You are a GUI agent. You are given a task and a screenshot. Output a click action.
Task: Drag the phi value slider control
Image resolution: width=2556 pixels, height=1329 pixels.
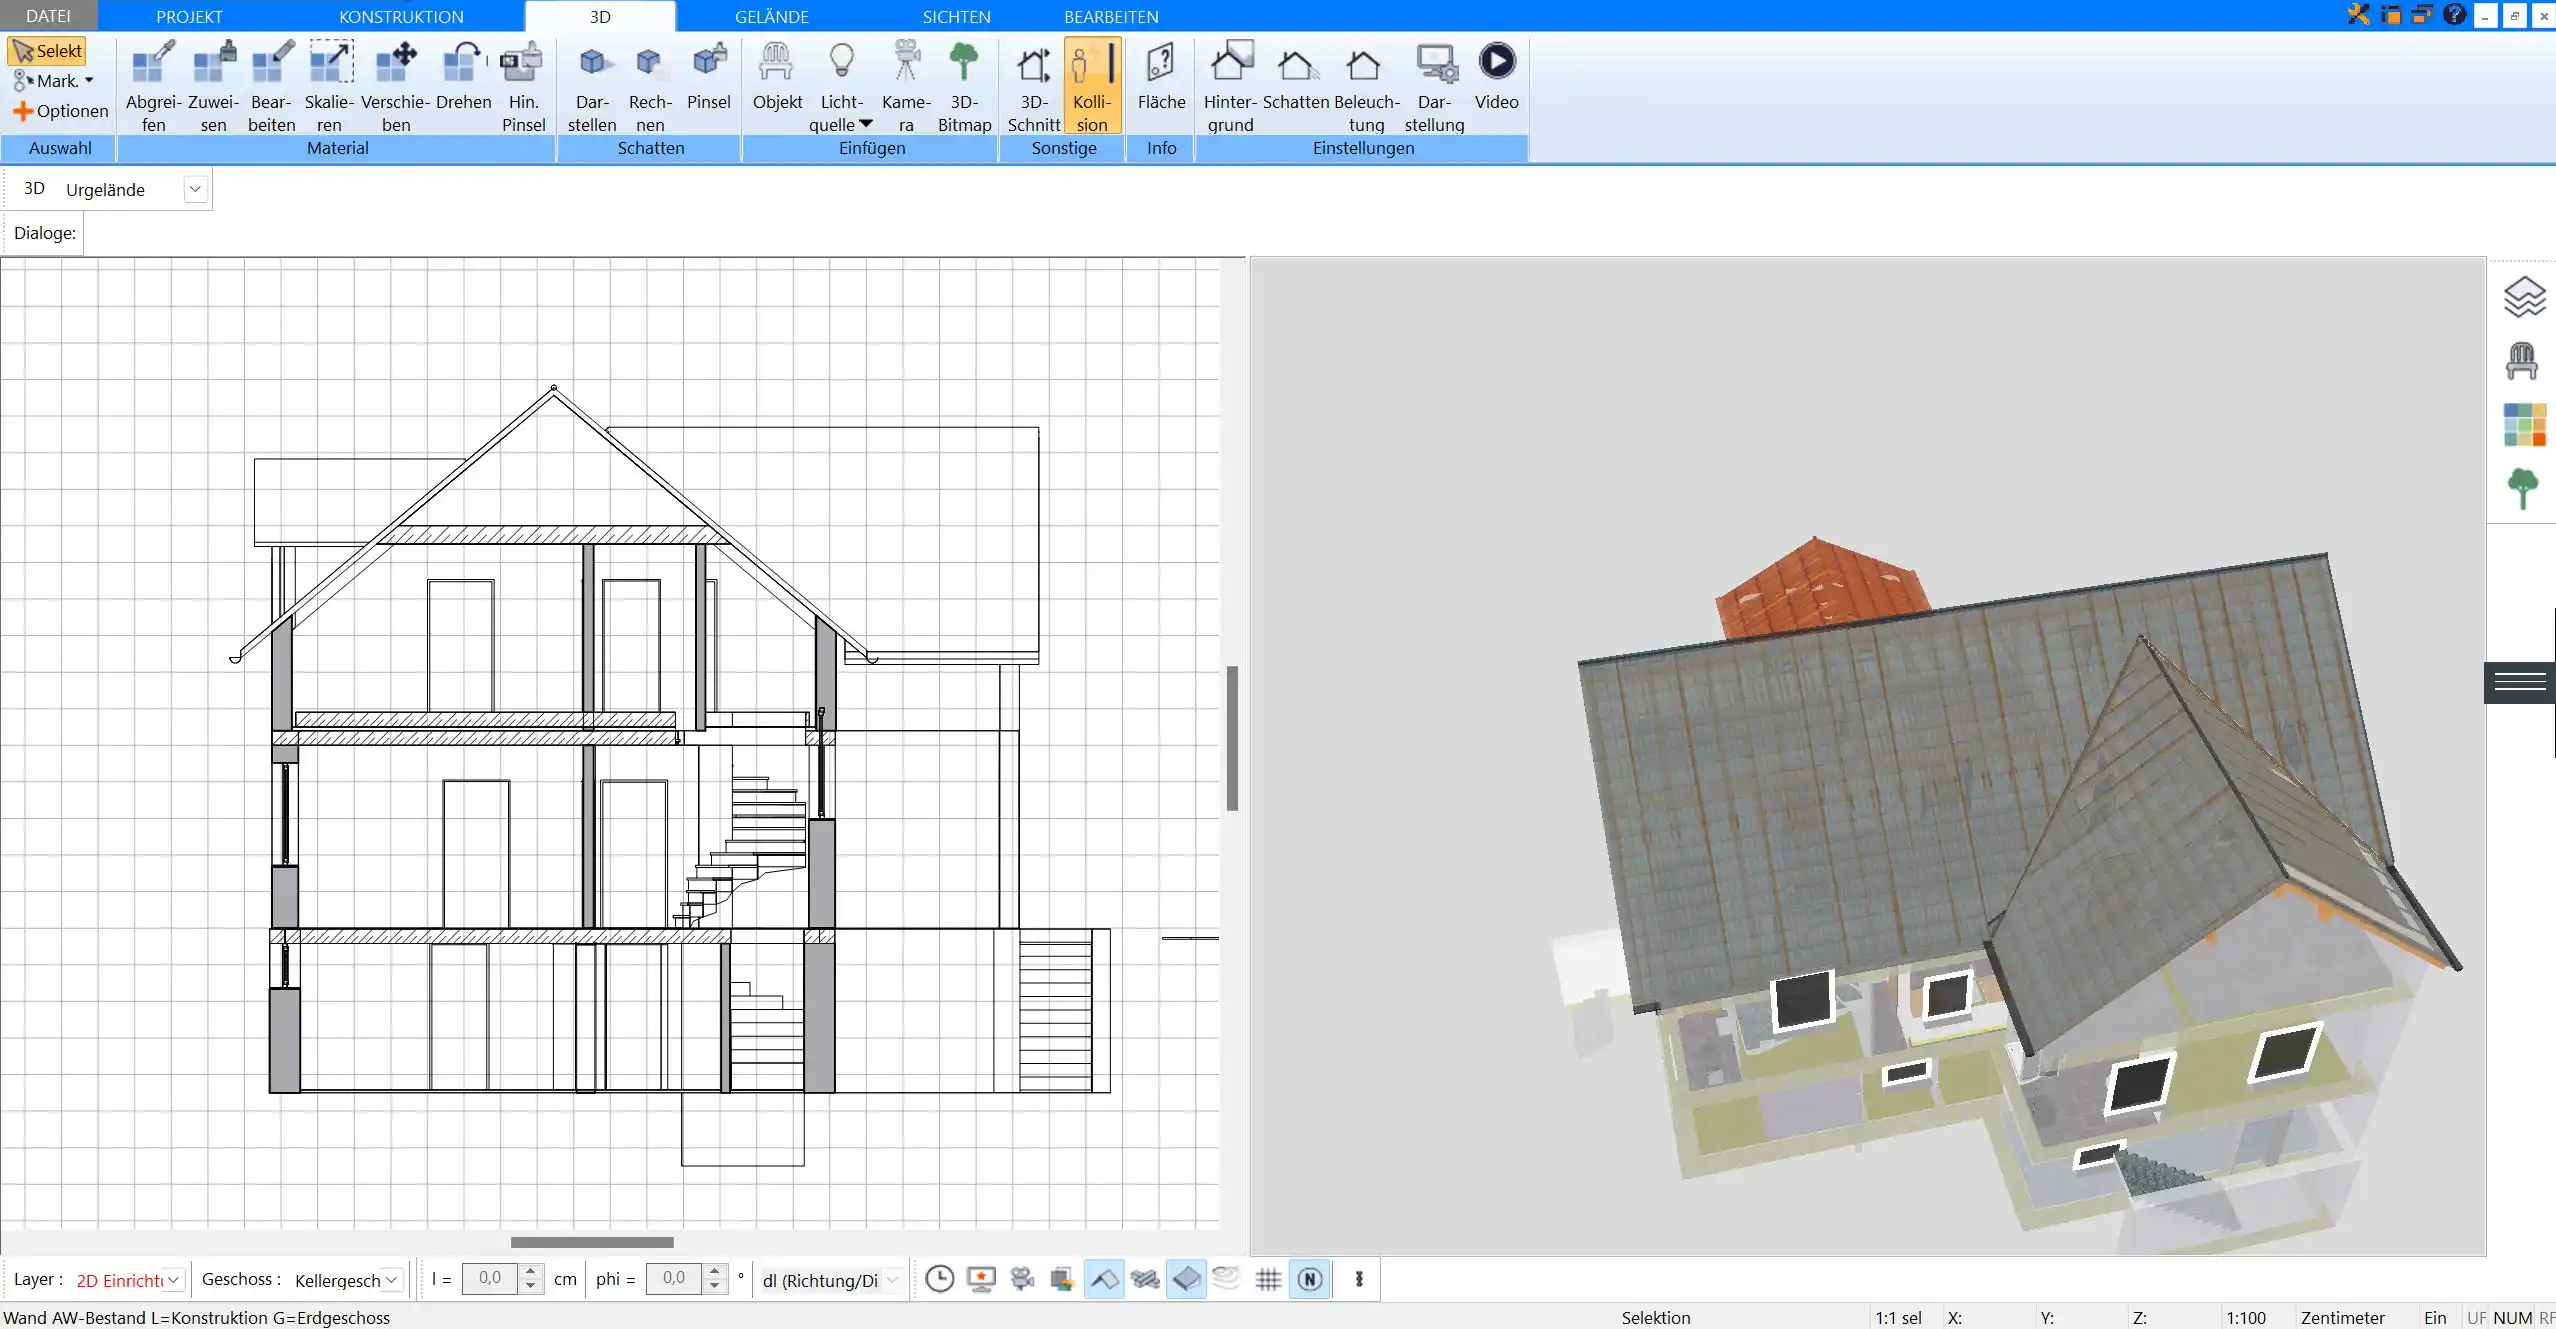tap(713, 1278)
